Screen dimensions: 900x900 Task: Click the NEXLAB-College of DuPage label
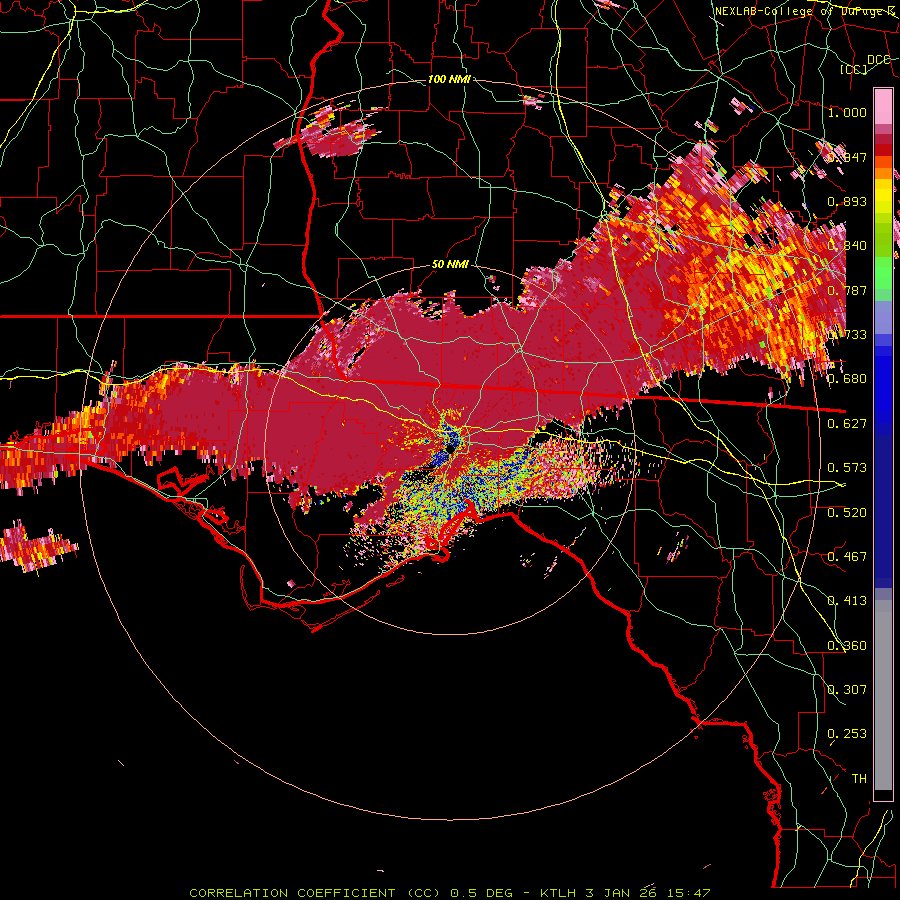pos(805,11)
